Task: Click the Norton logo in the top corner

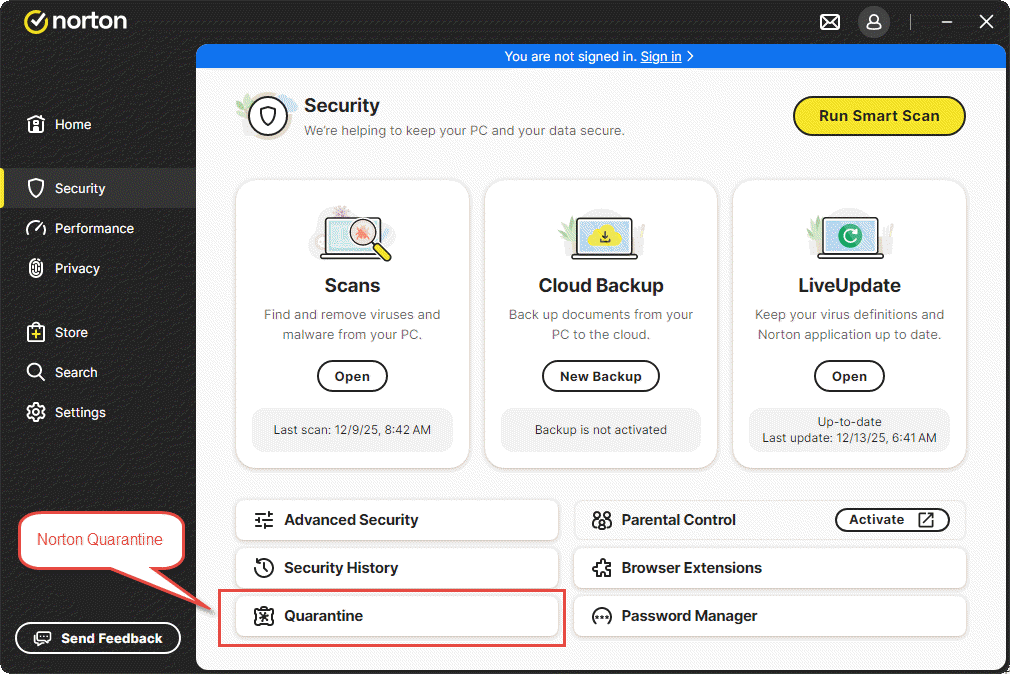Action: [75, 21]
